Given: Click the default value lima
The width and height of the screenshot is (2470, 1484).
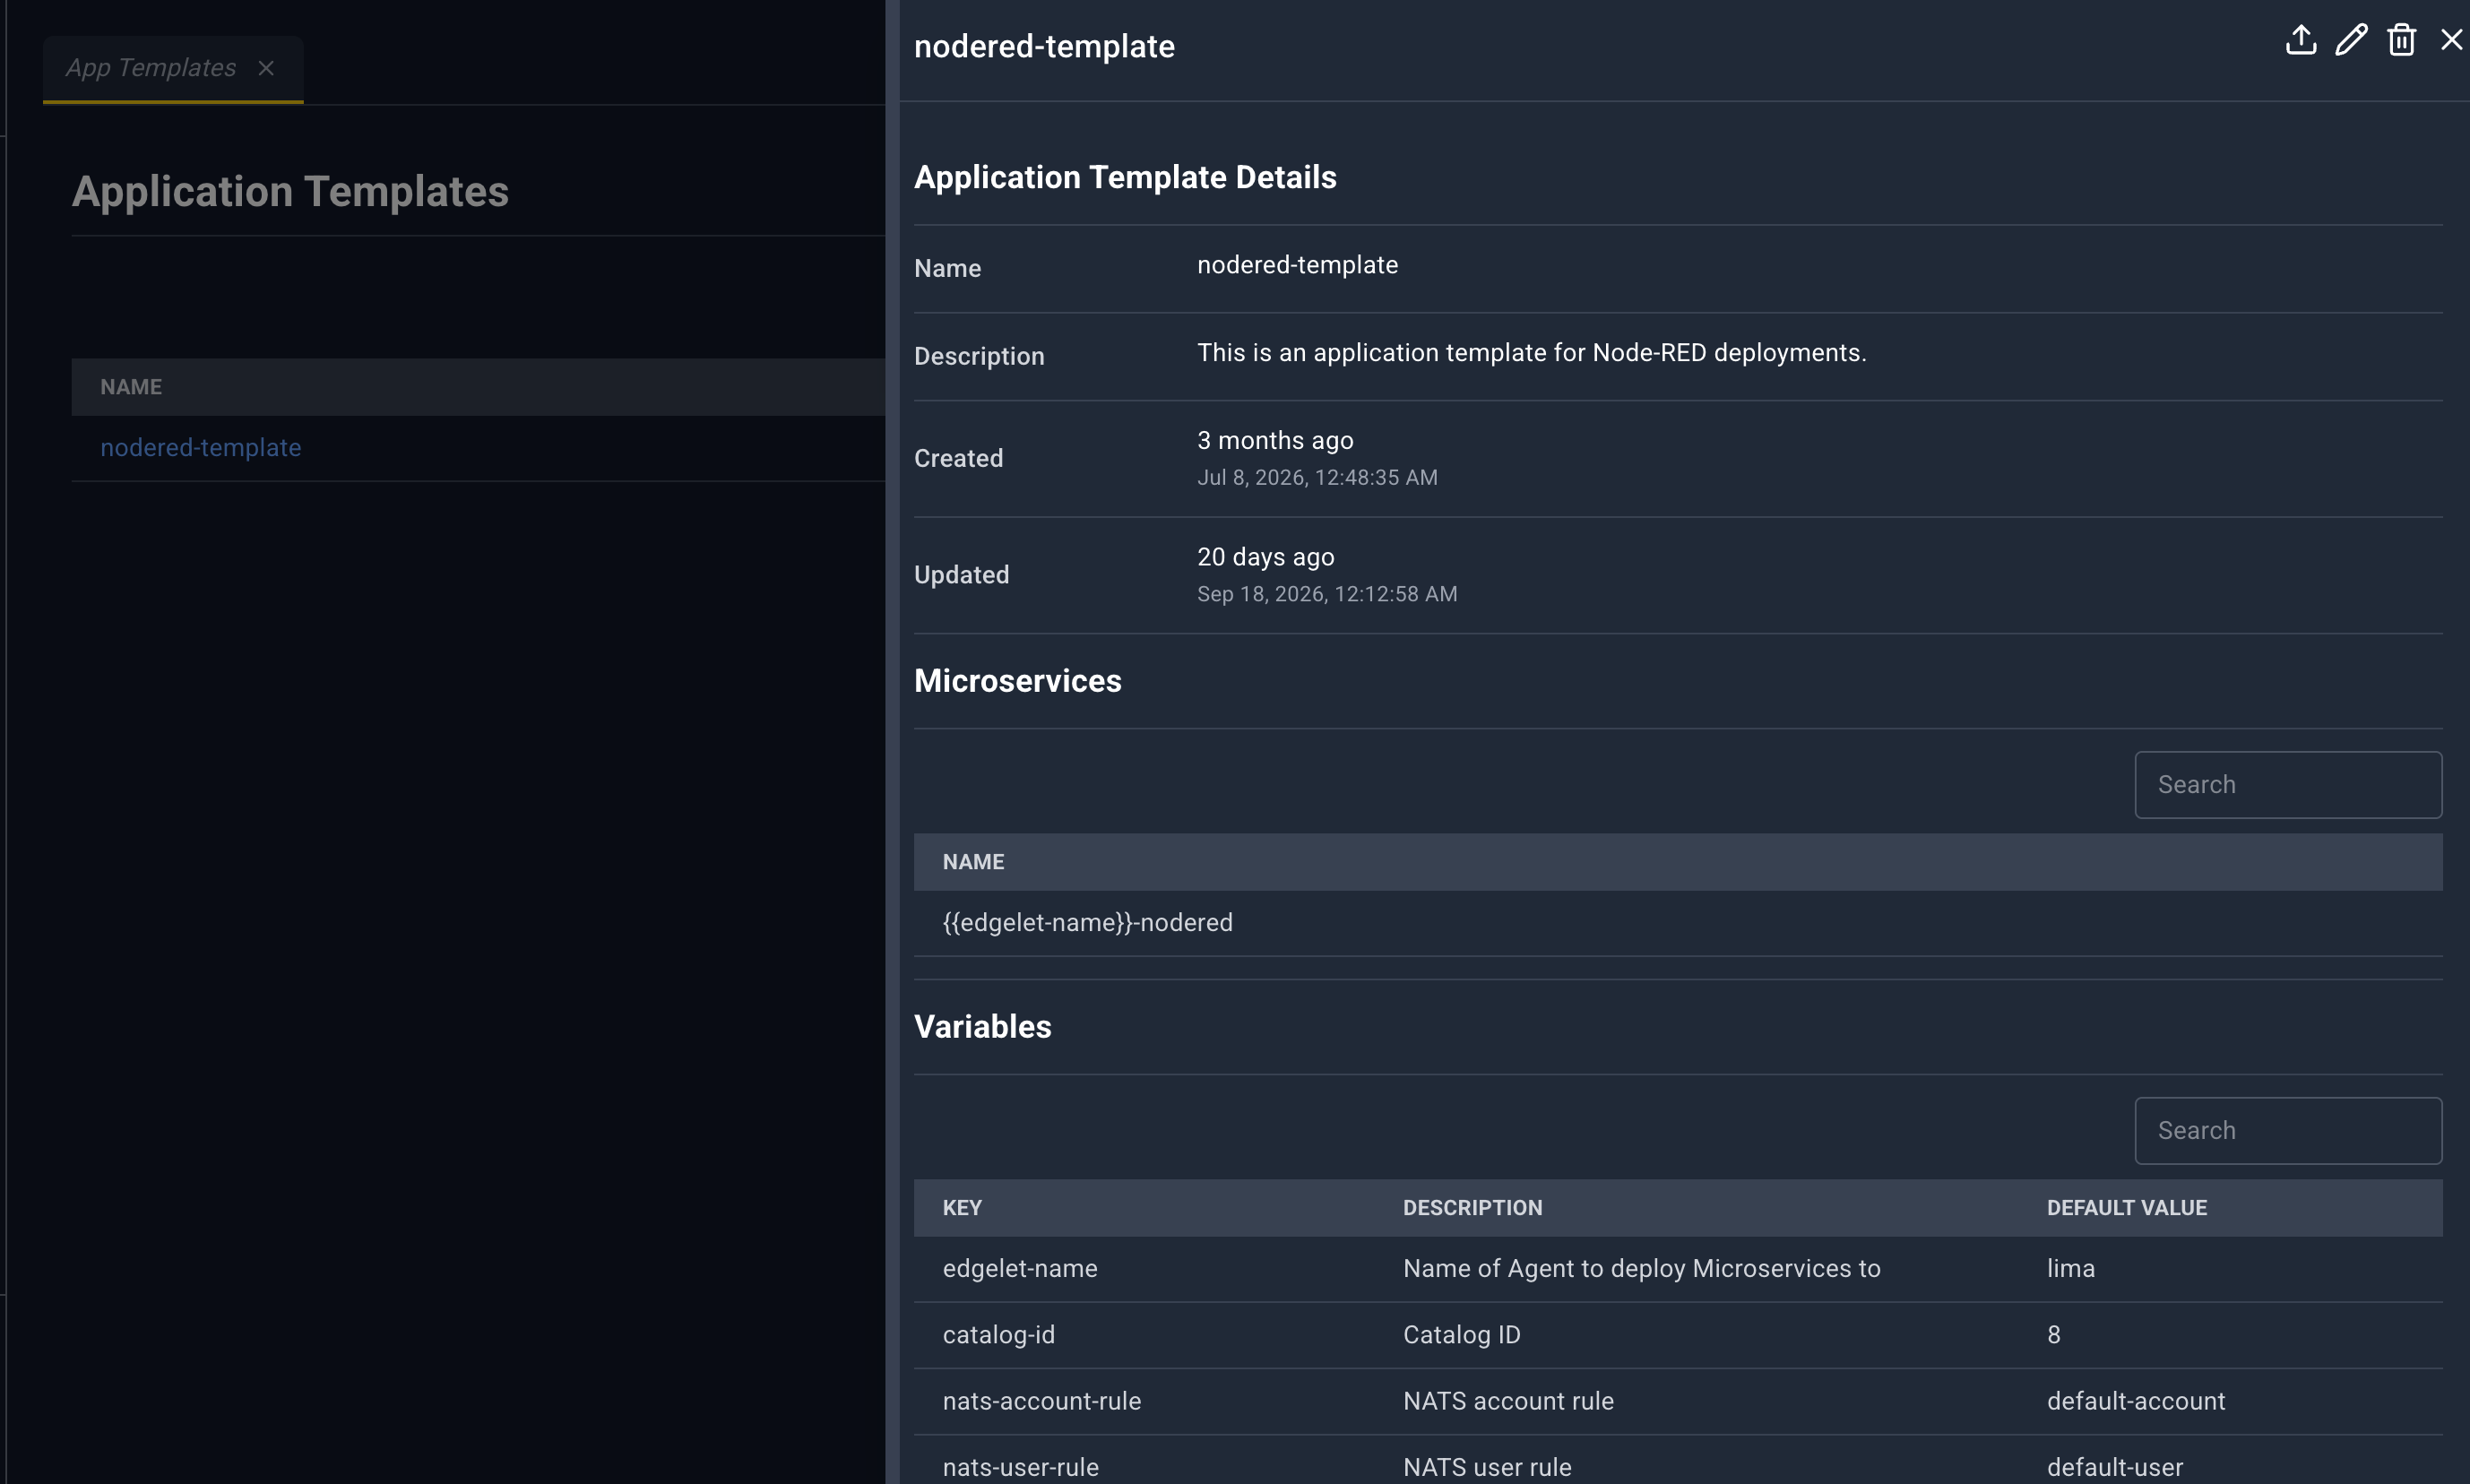Looking at the screenshot, I should point(2070,1269).
